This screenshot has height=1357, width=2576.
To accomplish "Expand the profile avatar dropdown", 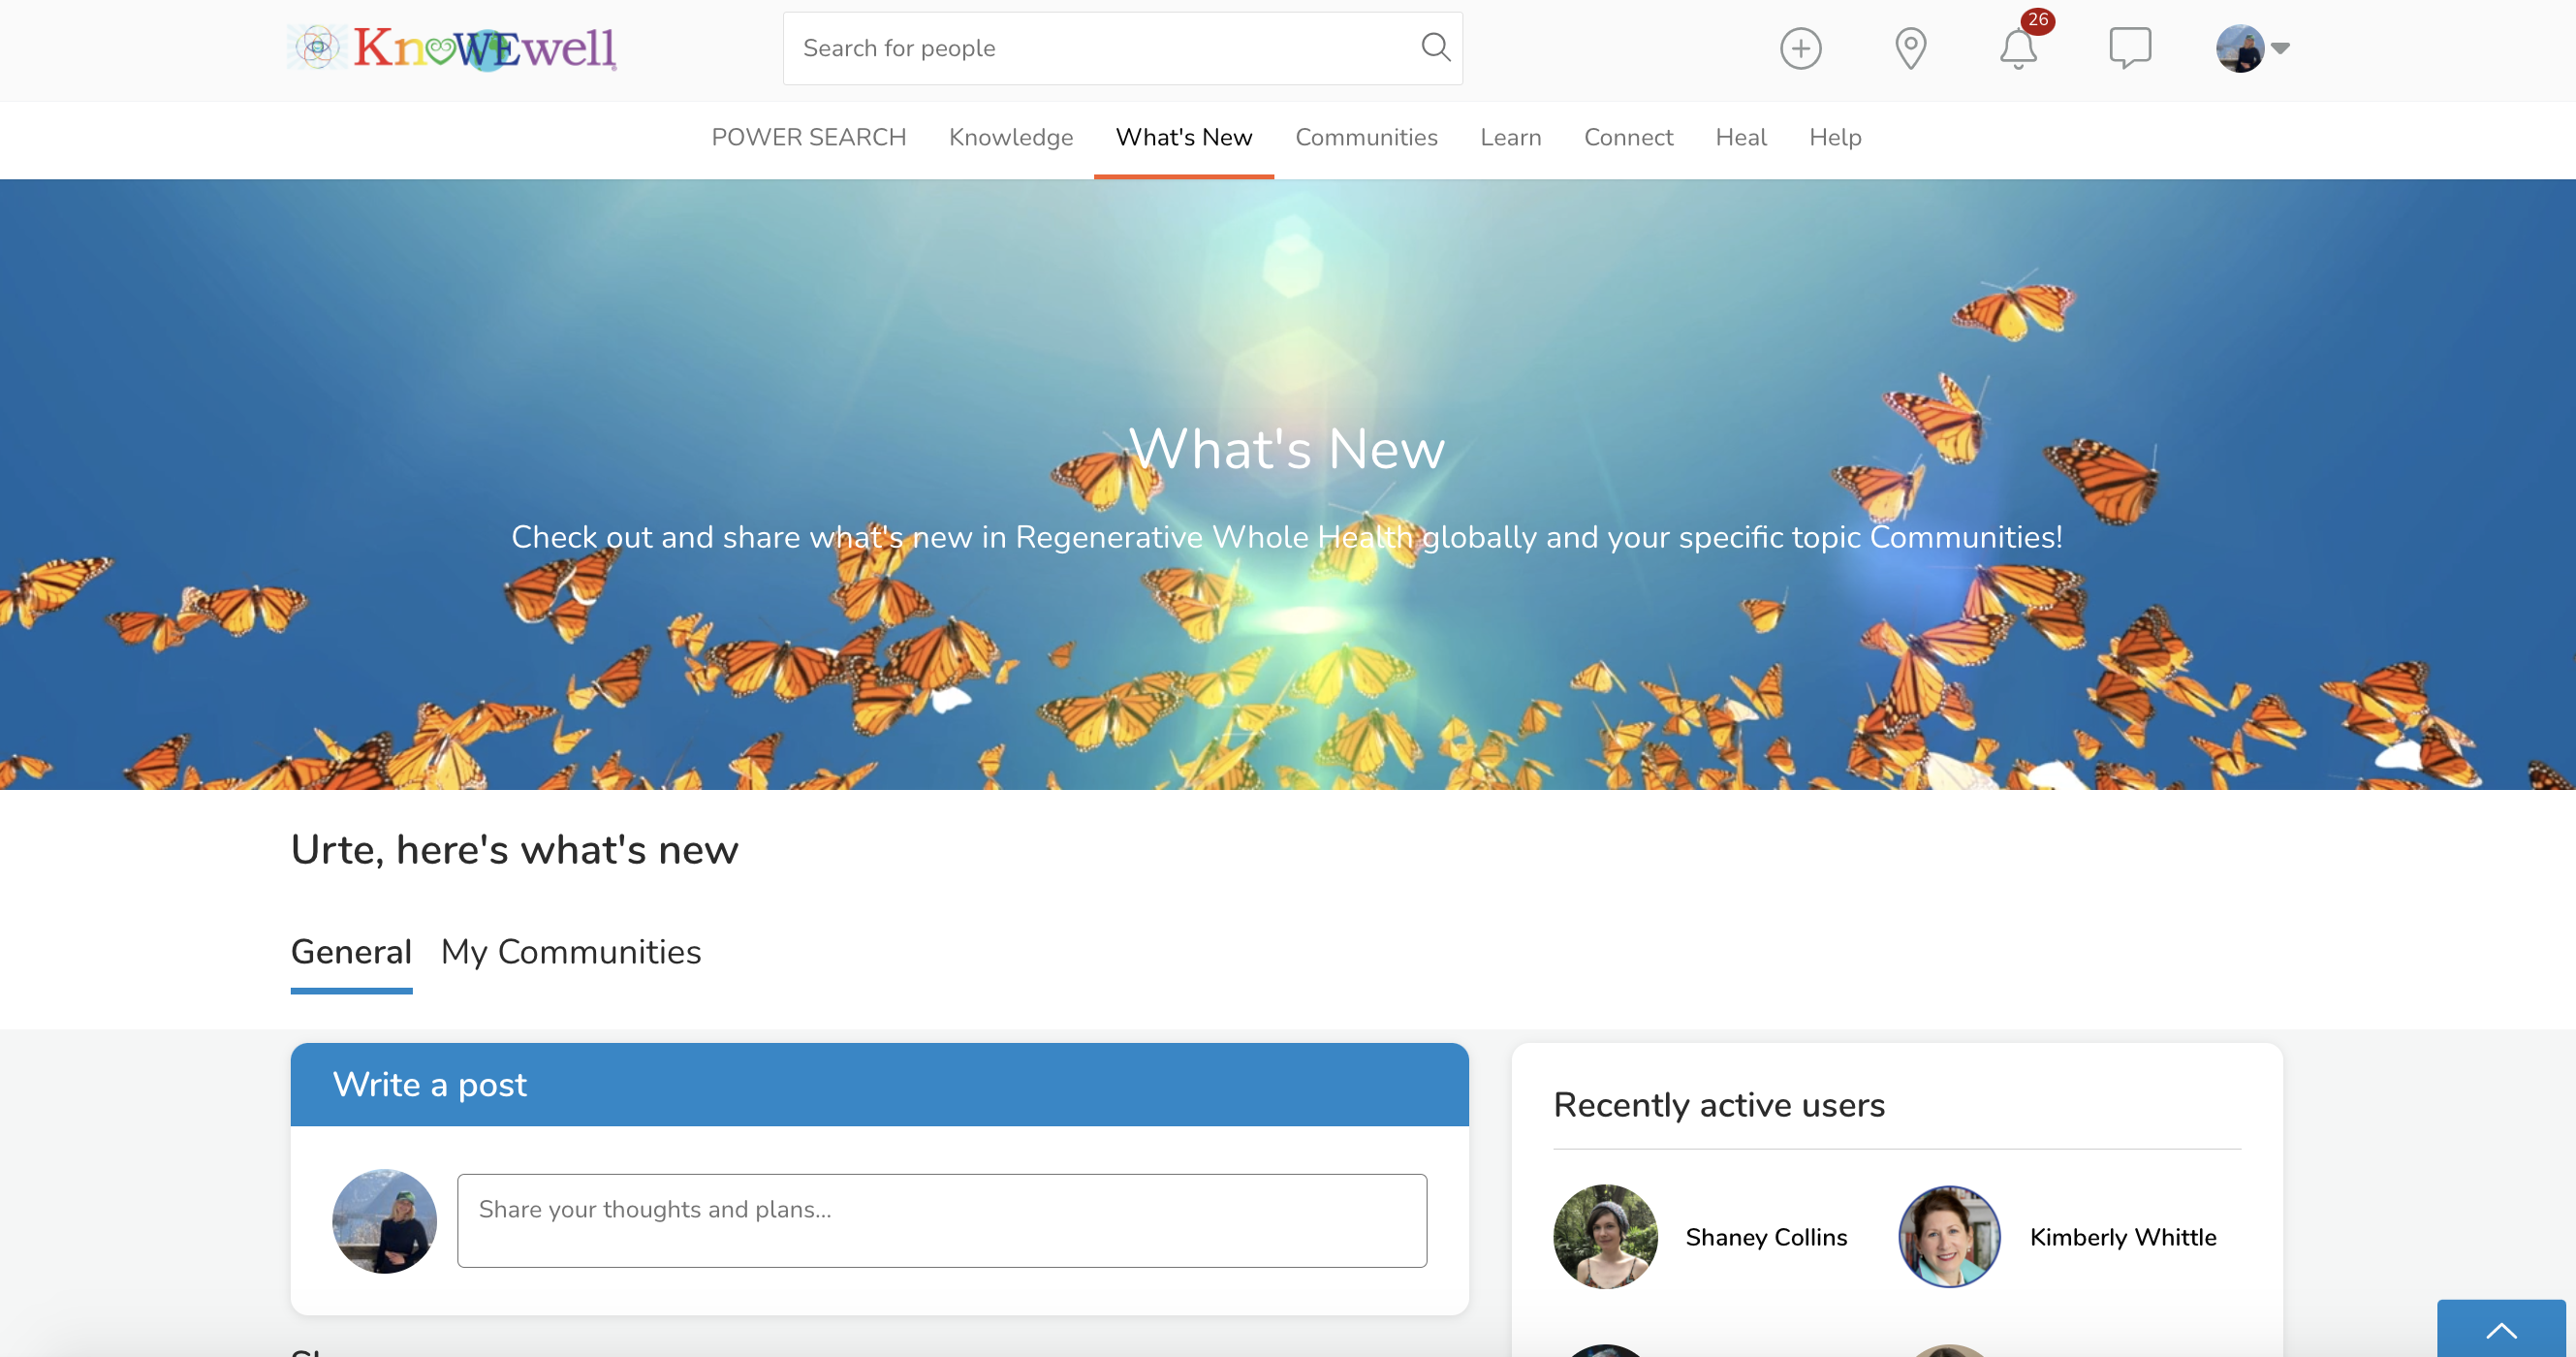I will tap(2252, 48).
